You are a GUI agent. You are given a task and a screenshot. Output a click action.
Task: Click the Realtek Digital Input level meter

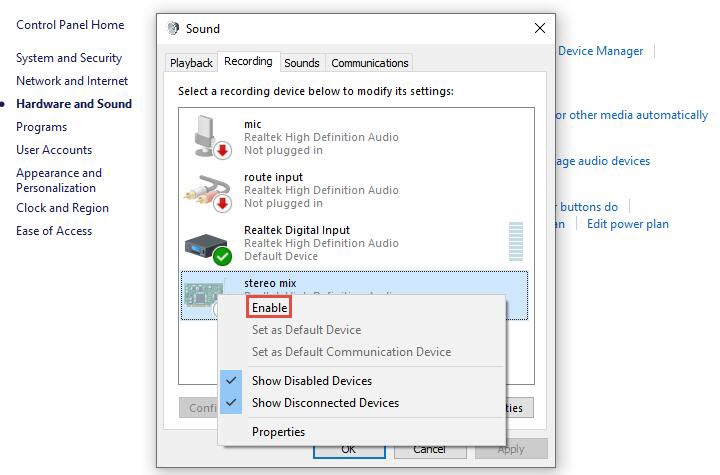click(x=516, y=242)
